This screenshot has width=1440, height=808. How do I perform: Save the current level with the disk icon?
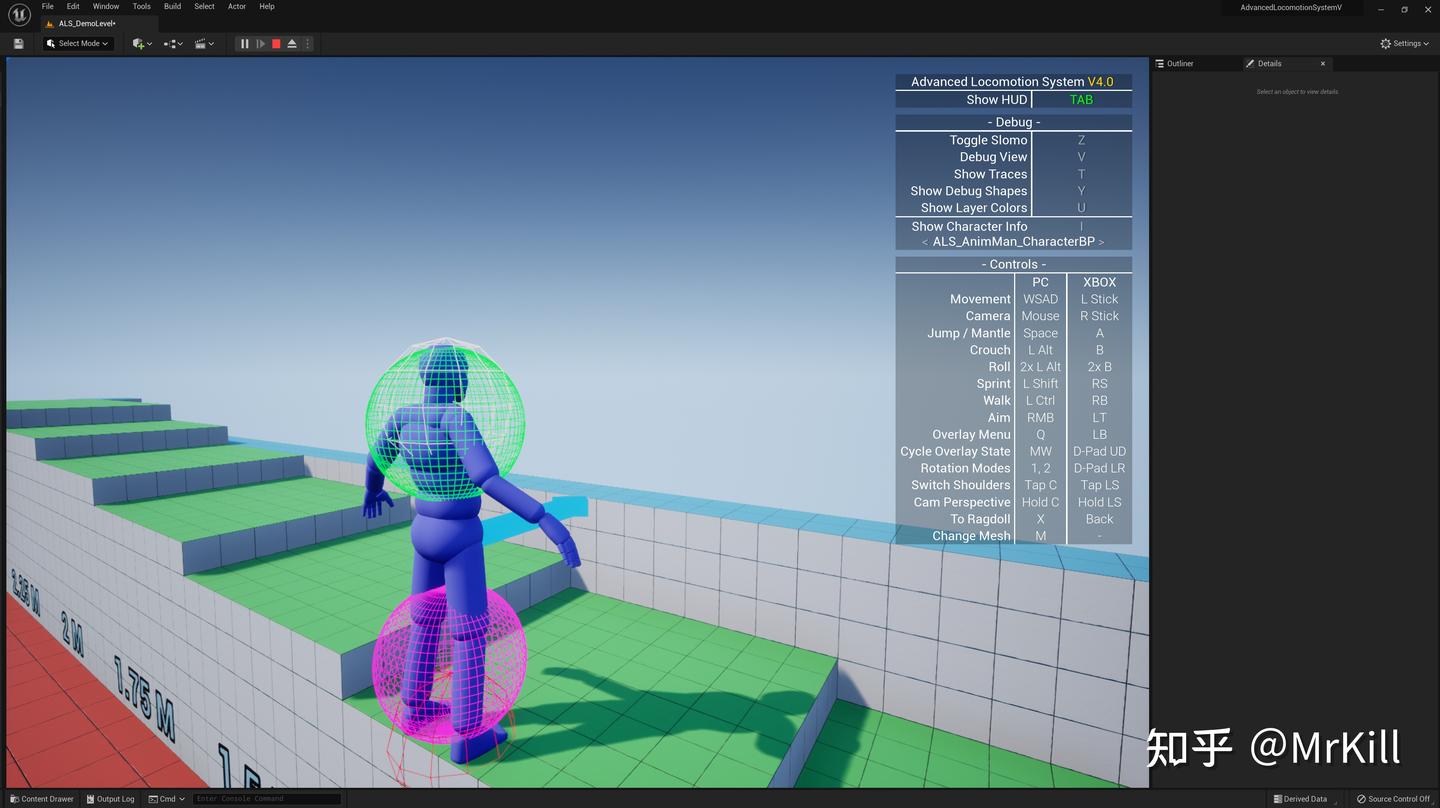pyautogui.click(x=18, y=44)
